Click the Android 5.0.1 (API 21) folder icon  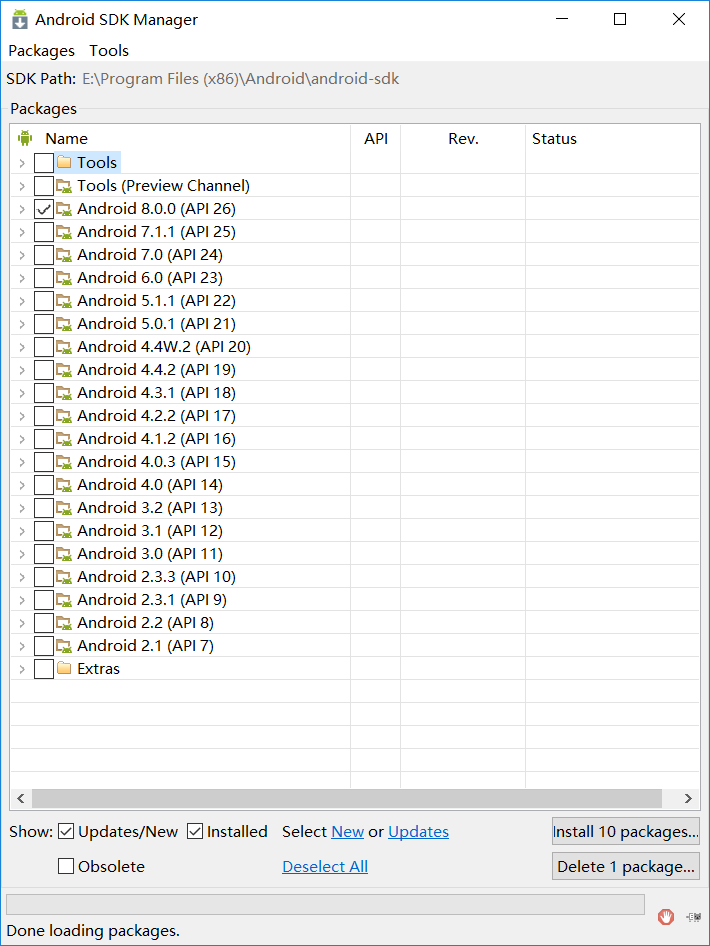(64, 323)
